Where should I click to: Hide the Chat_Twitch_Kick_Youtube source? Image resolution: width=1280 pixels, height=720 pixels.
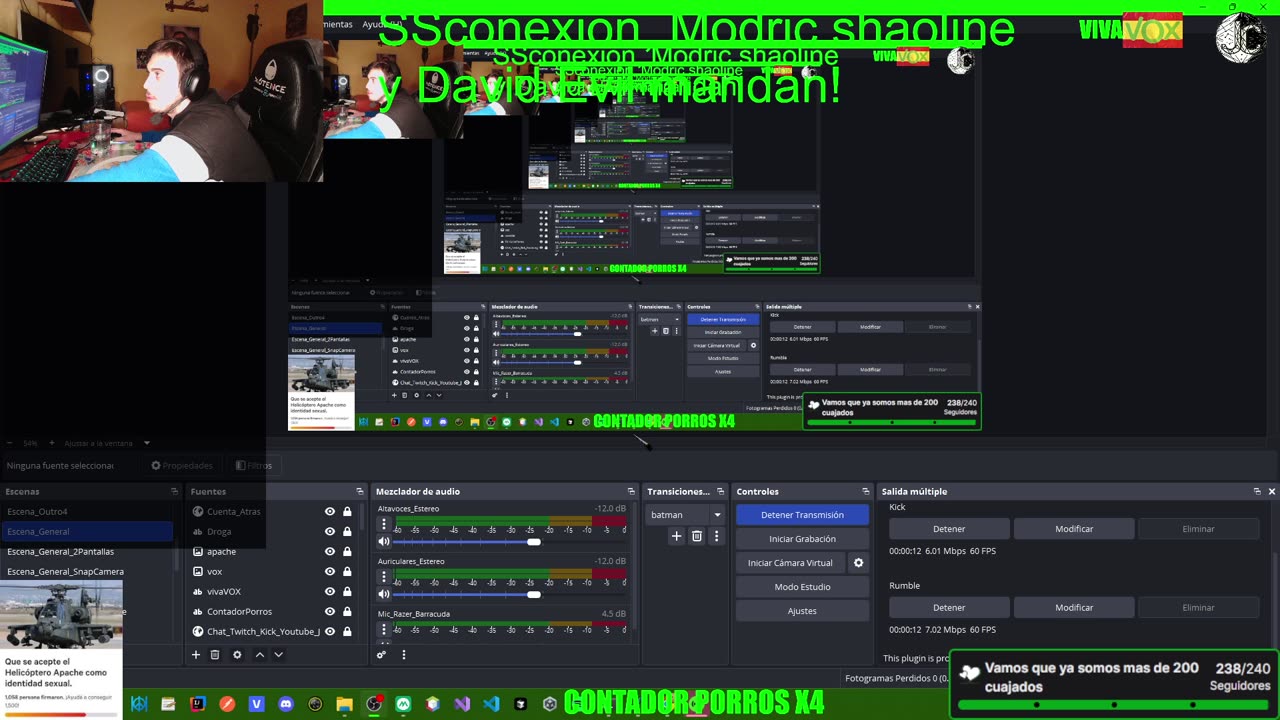pyautogui.click(x=330, y=631)
